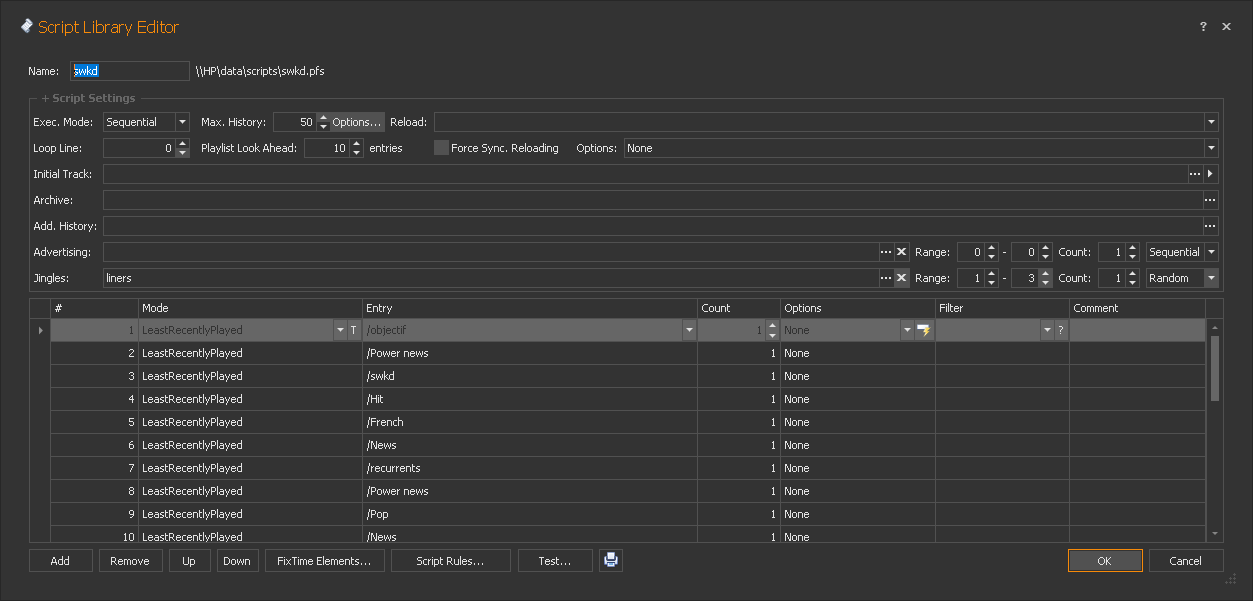Image resolution: width=1253 pixels, height=601 pixels.
Task: Click the Add button
Action: tap(60, 561)
